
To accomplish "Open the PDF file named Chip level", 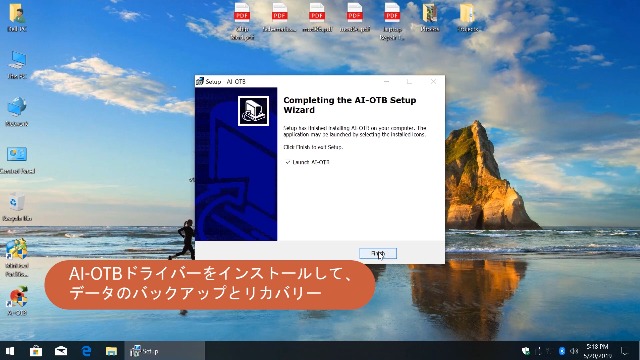I will point(242,22).
